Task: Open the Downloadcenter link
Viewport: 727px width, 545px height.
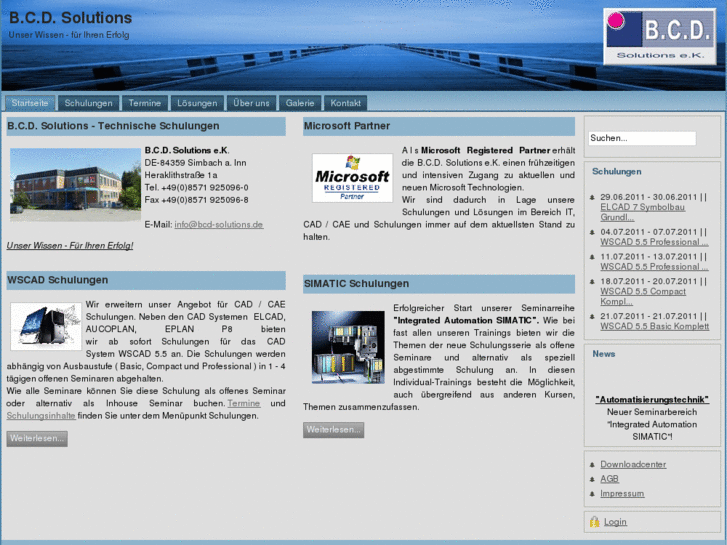Action: point(633,464)
